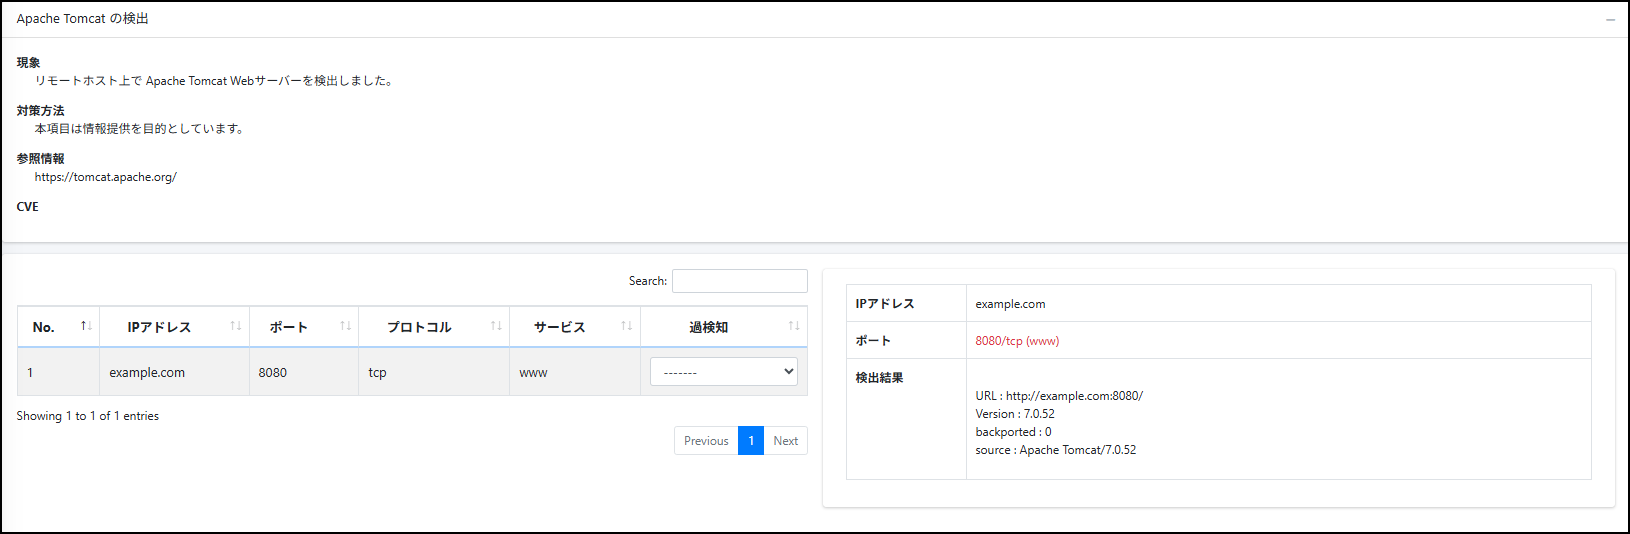
Task: Click the backported : 0 line
Action: 1013,432
